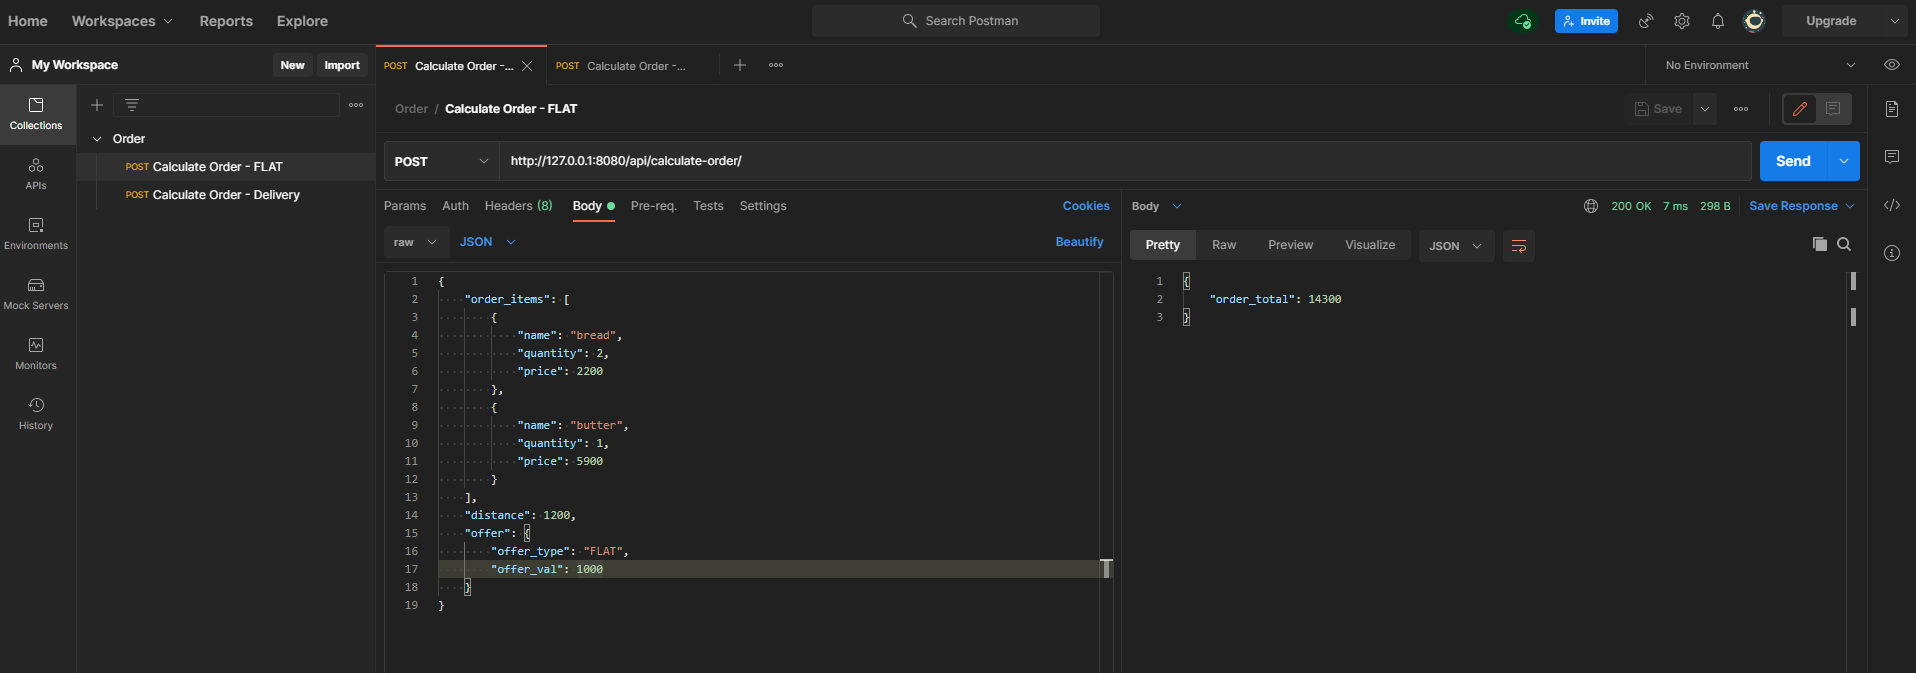Open the JSON body format dropdown
This screenshot has width=1916, height=673.
tap(487, 242)
